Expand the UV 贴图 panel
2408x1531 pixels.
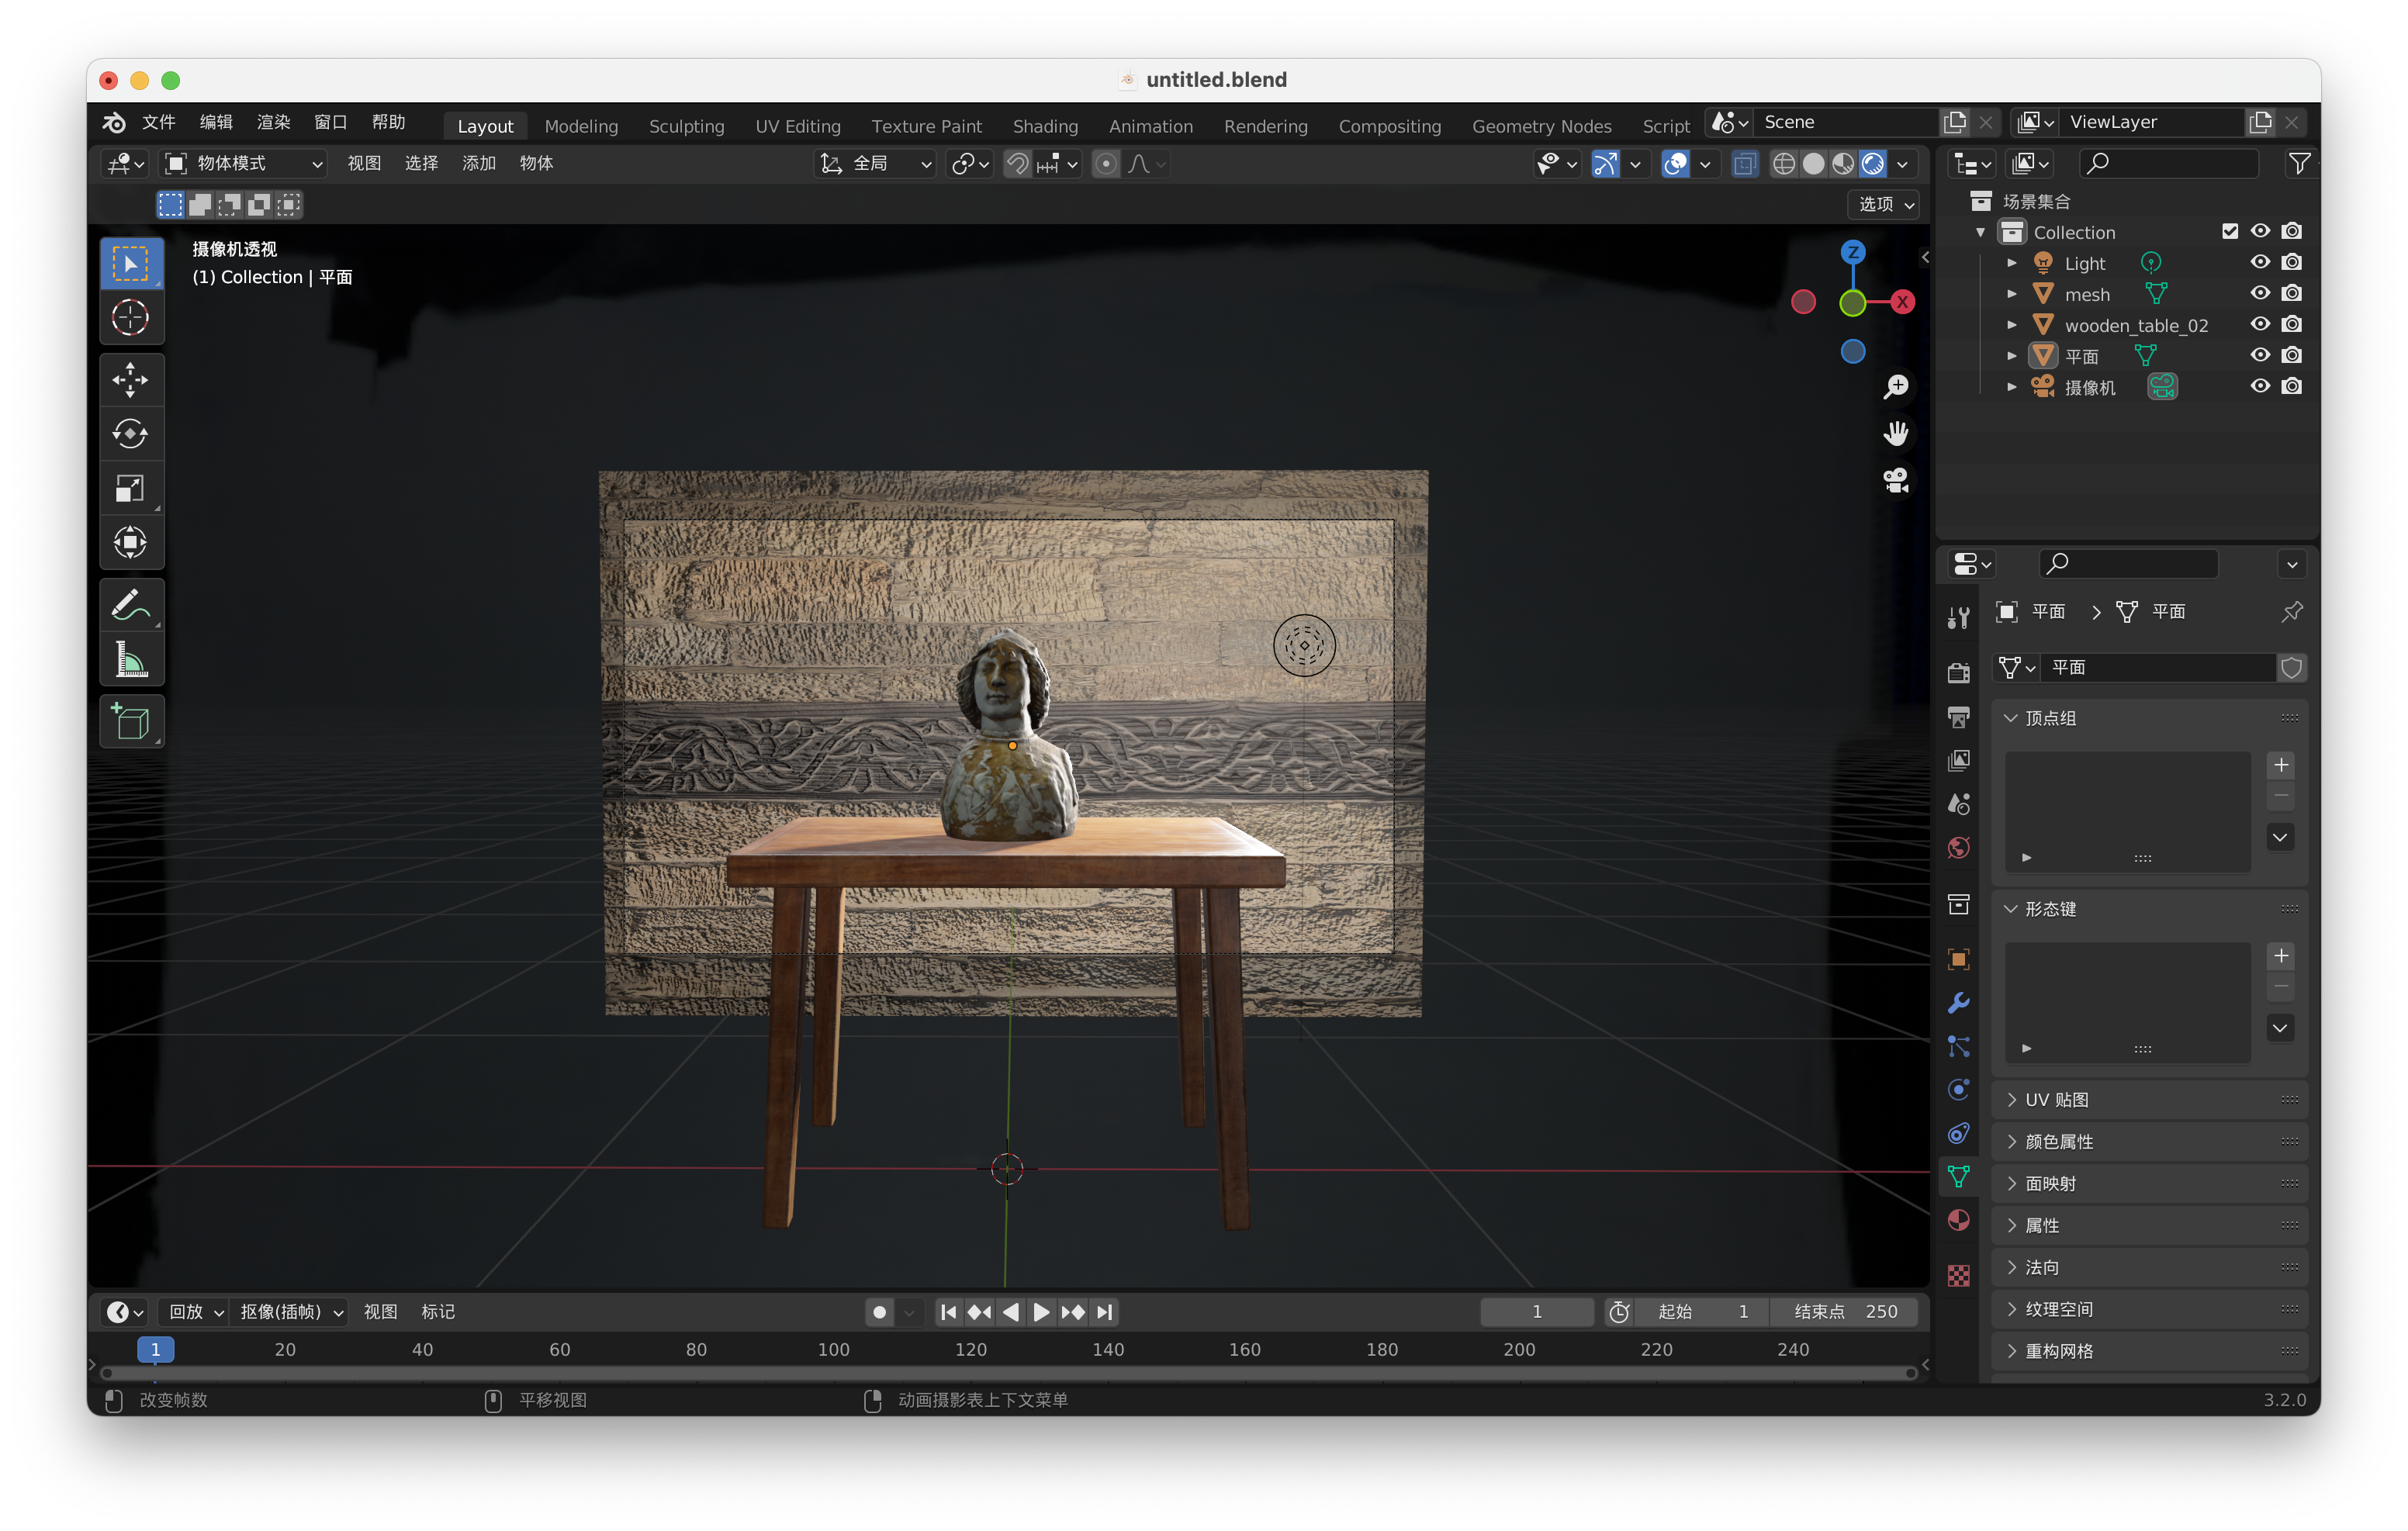pyautogui.click(x=2057, y=1099)
